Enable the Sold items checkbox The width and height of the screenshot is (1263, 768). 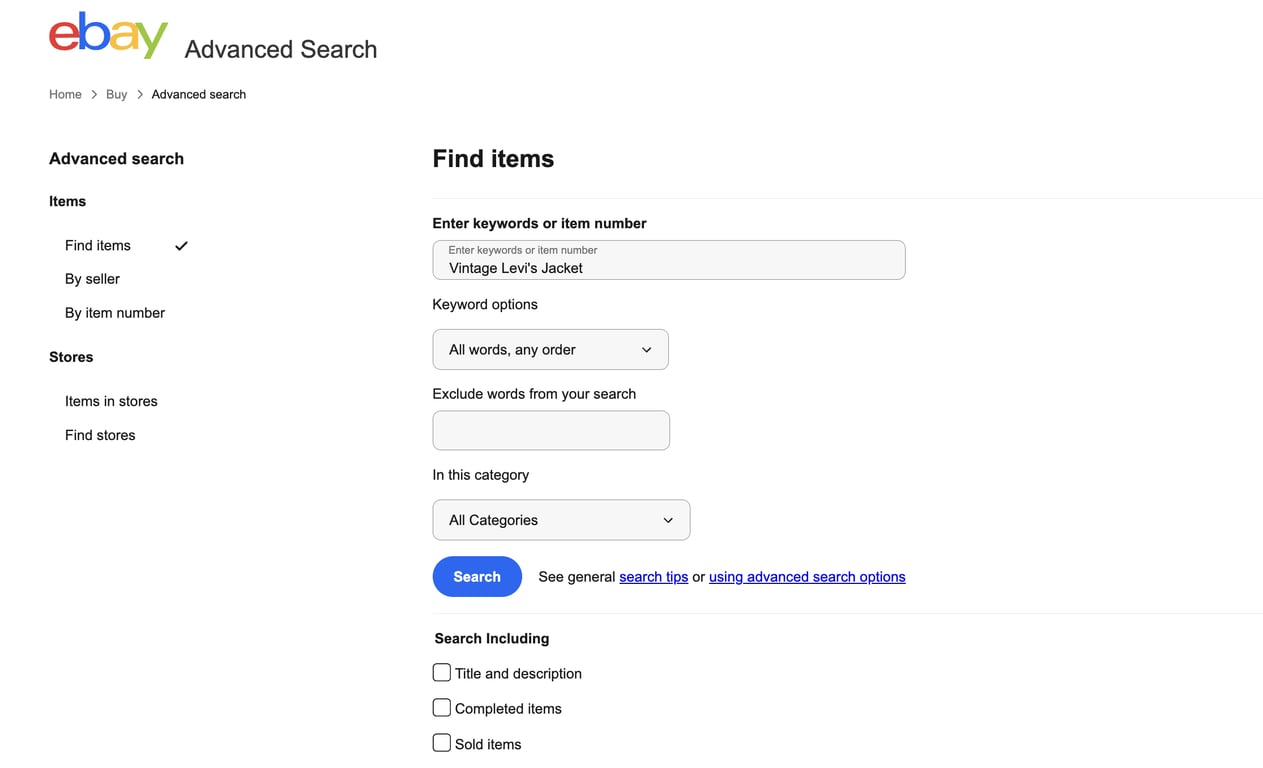click(441, 742)
